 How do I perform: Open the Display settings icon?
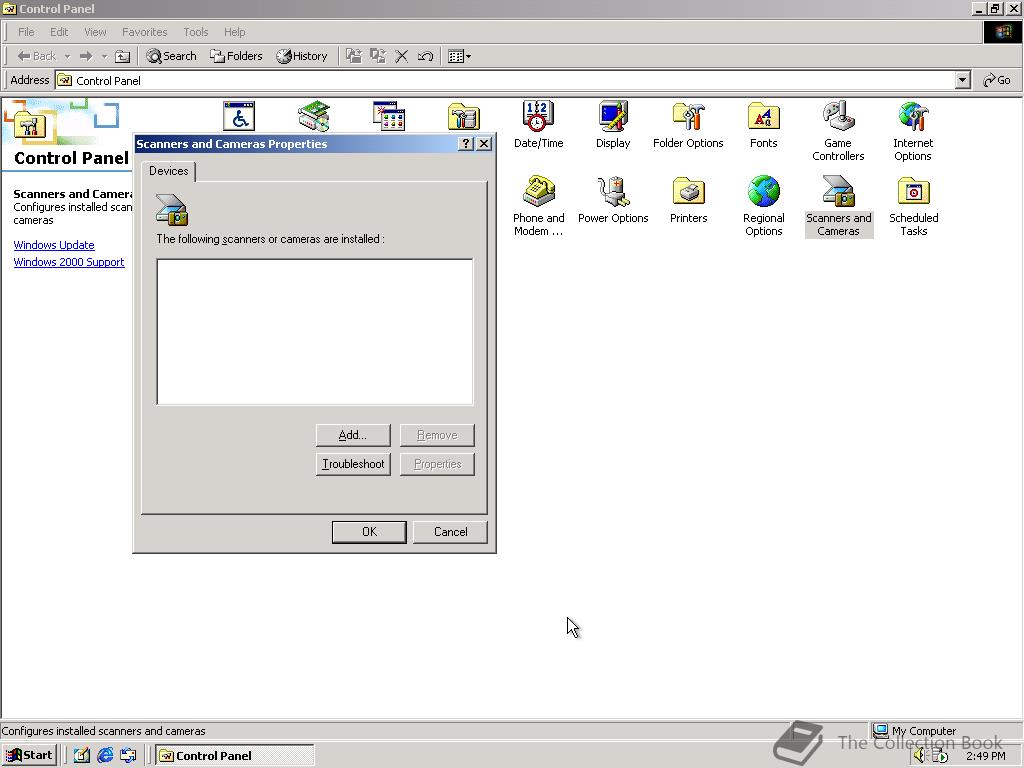coord(613,124)
